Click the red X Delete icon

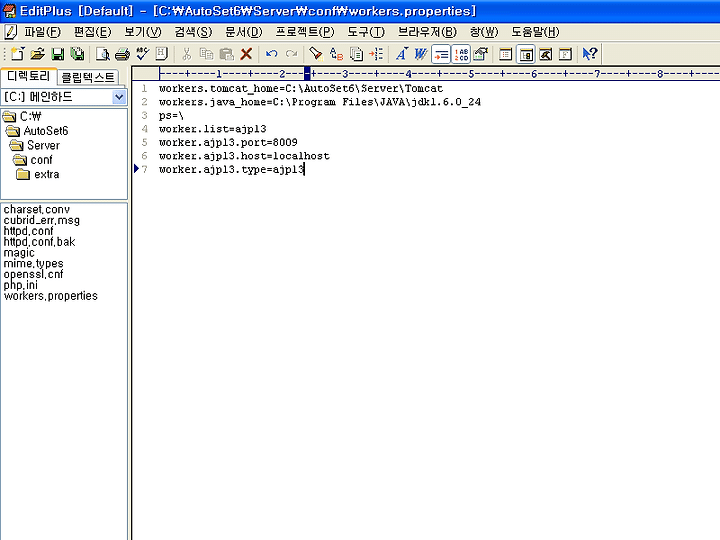click(x=247, y=54)
